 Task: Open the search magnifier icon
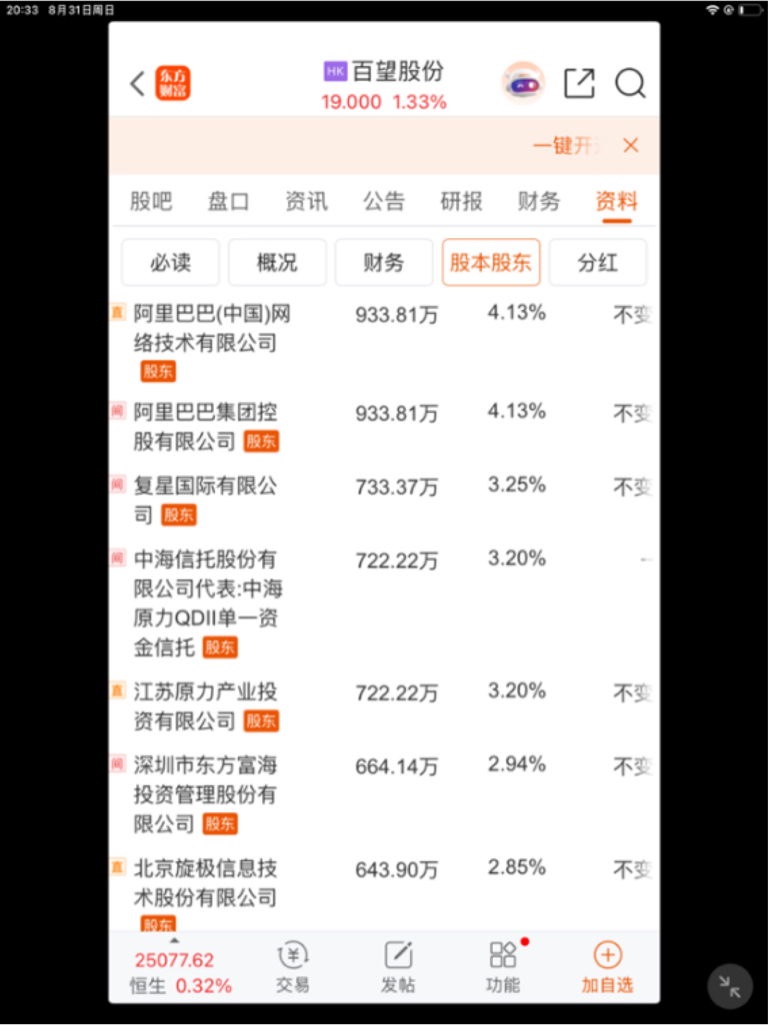click(630, 83)
